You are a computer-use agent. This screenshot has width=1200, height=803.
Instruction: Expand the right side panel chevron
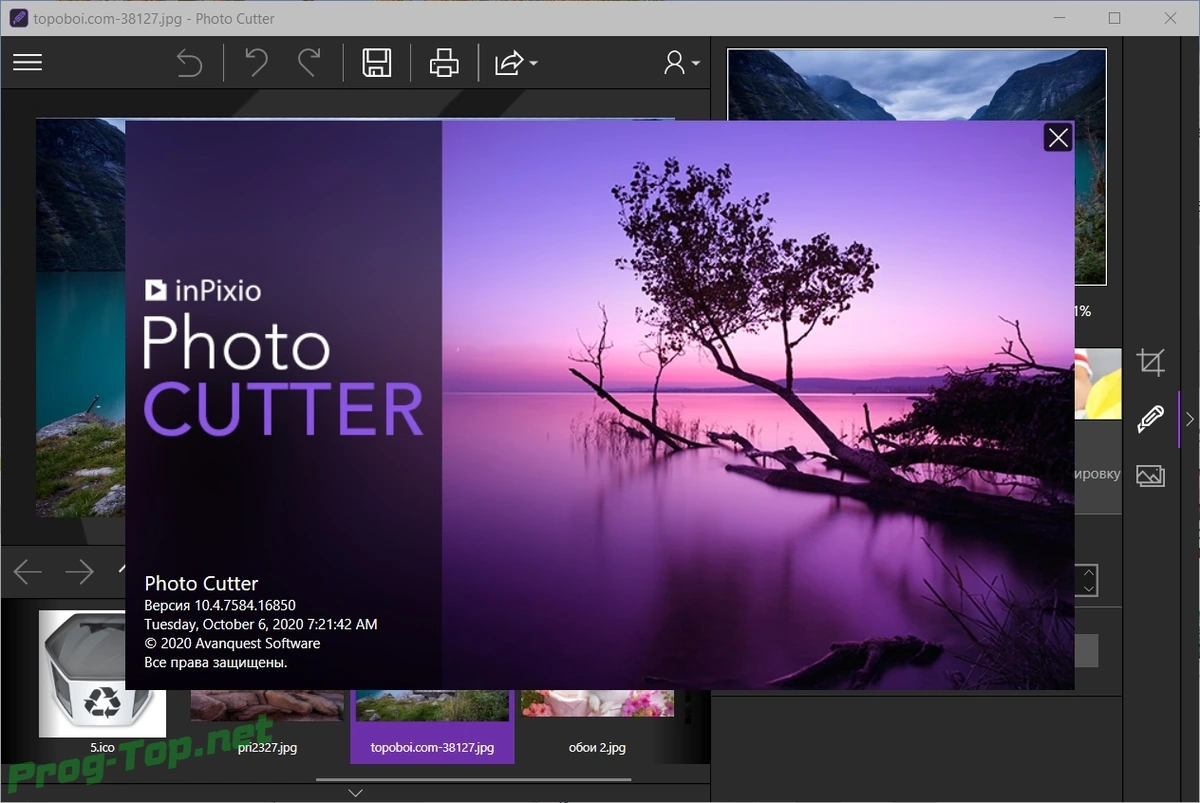(1190, 419)
